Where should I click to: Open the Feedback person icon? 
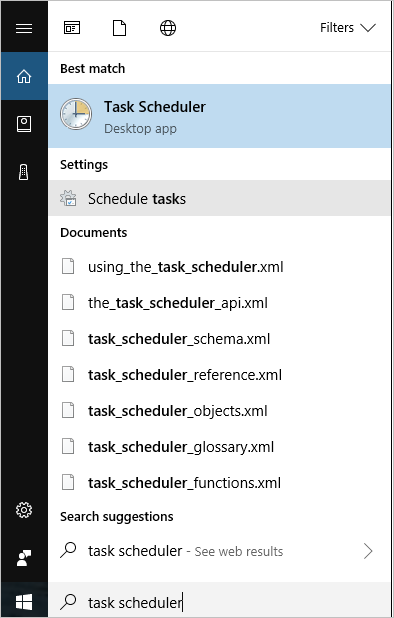(x=24, y=558)
